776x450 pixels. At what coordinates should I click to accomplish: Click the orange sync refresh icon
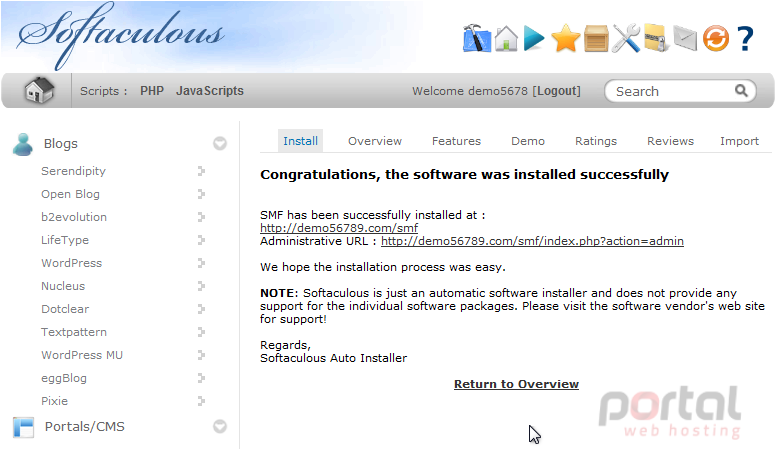coord(716,38)
